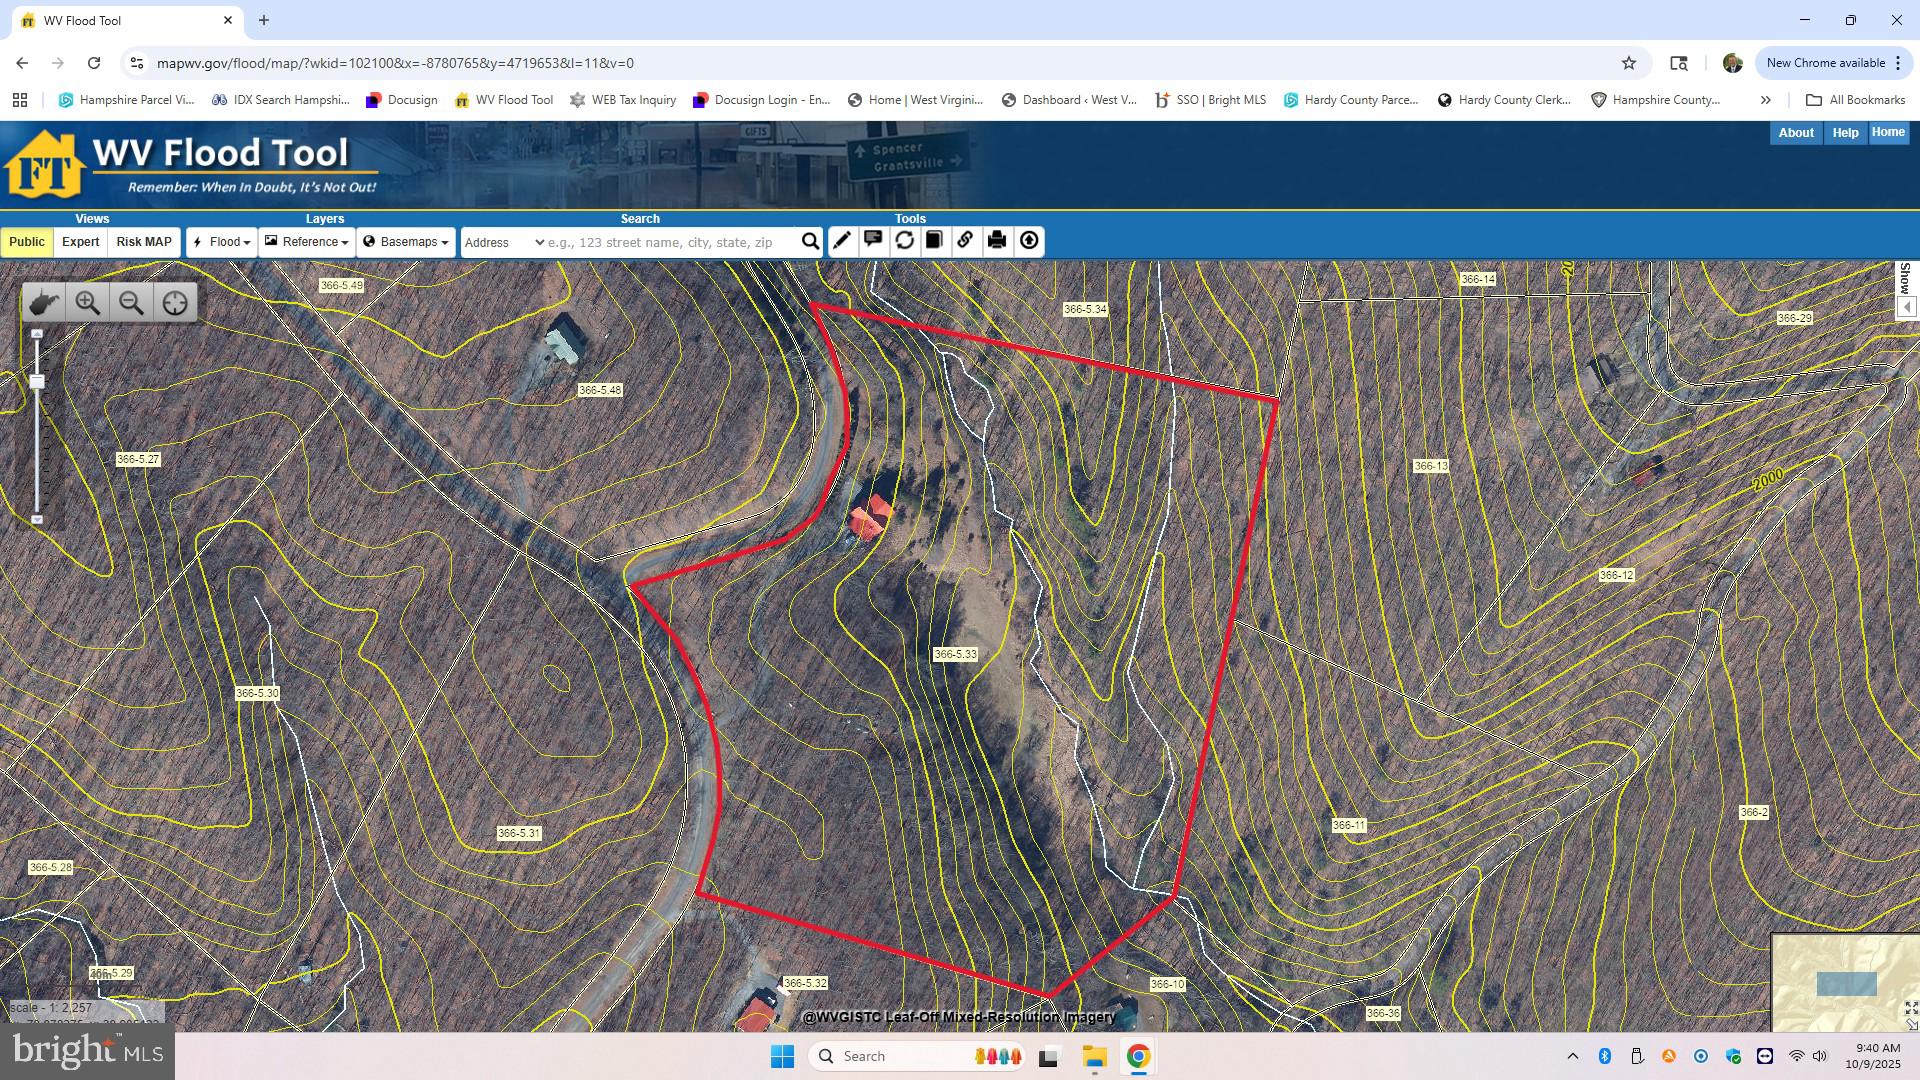Click the locate crosshair icon
Viewport: 1920px width, 1080px height.
coord(175,303)
